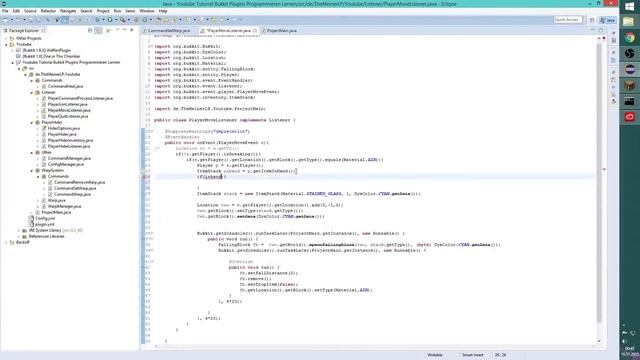Click the red recorder taskbar icon
Image resolution: width=640 pixels, height=360 pixels.
(x=629, y=117)
